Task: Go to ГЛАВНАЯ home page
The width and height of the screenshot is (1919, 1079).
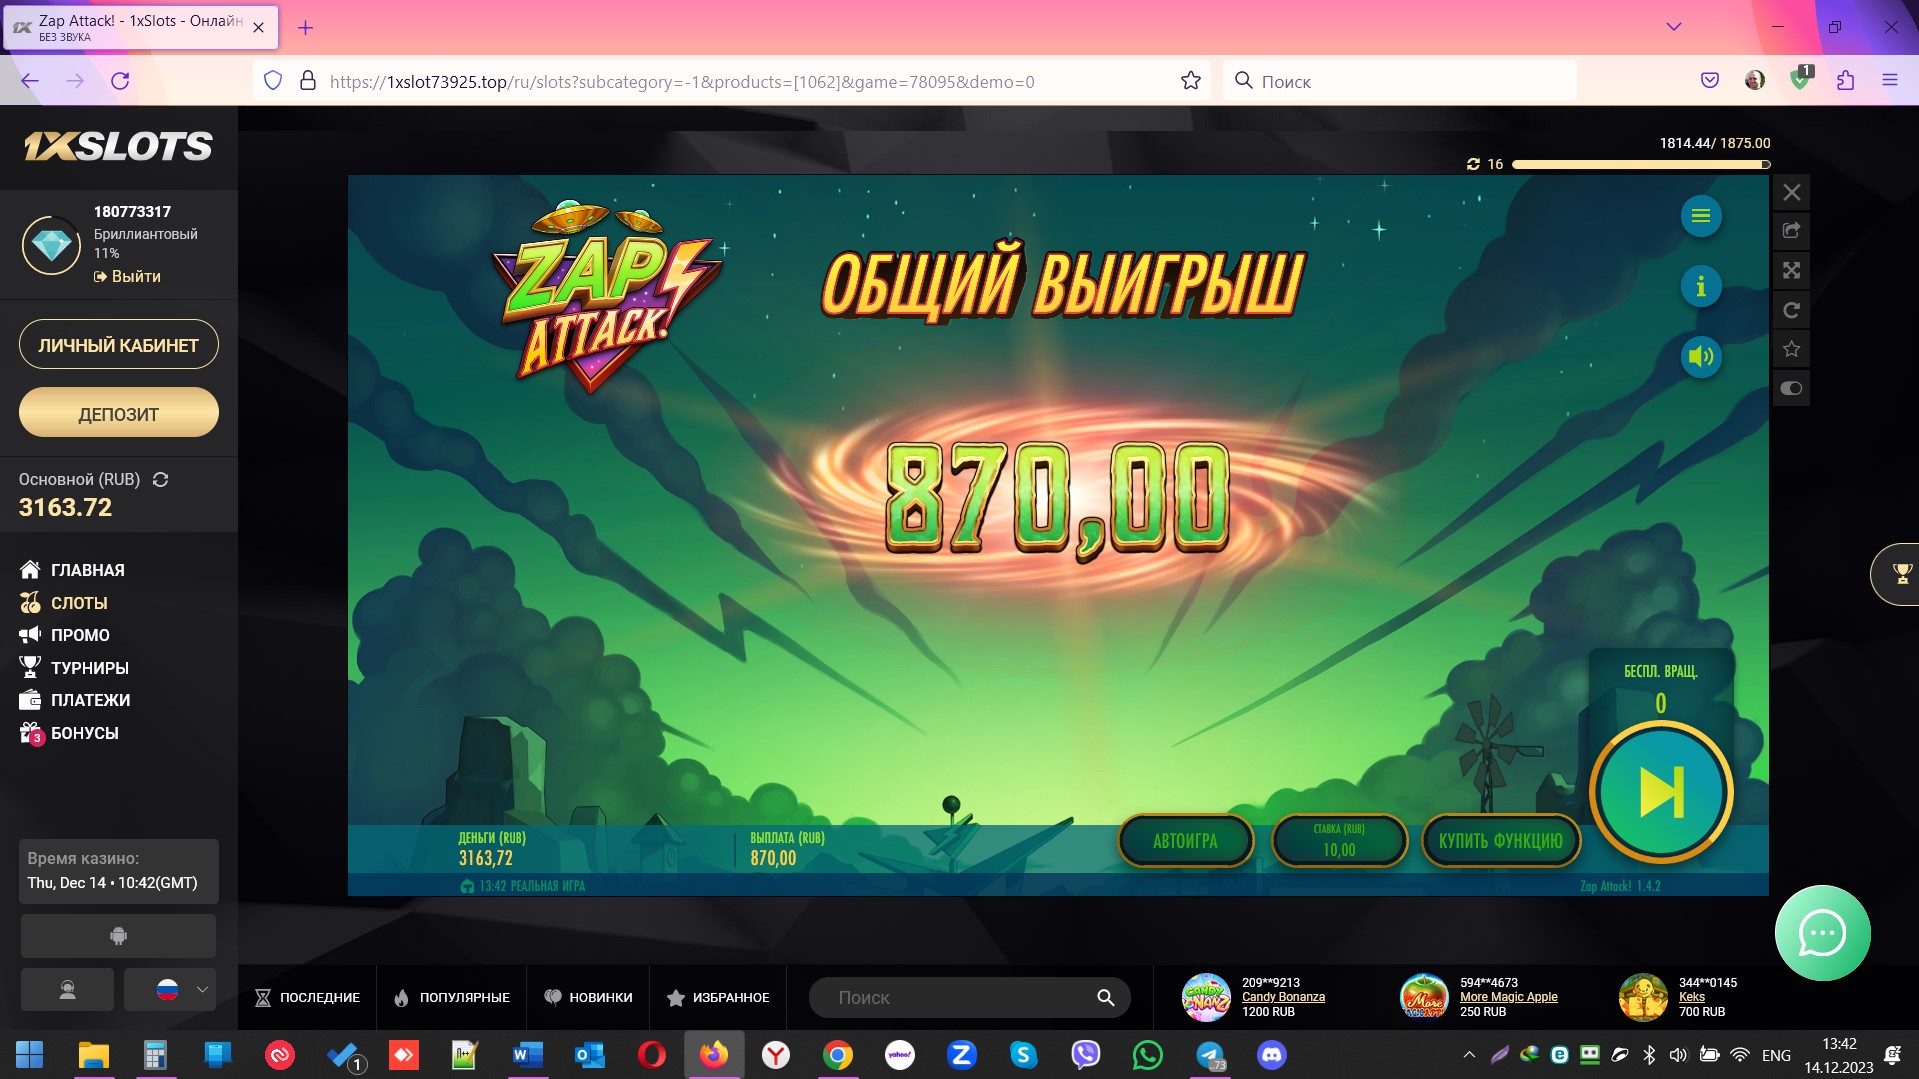Action: [x=72, y=570]
